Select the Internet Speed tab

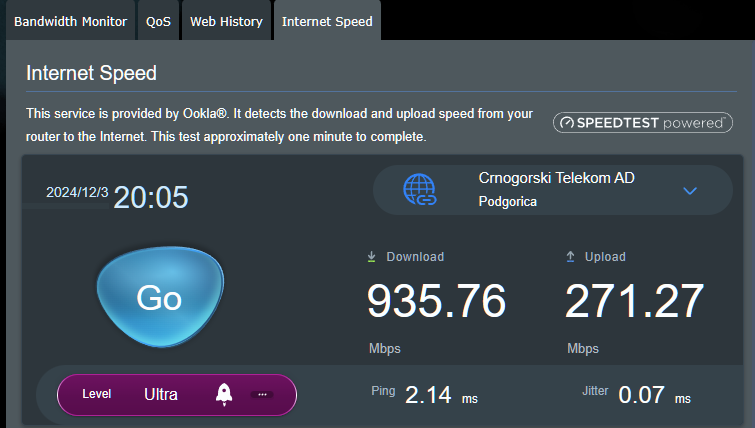pos(327,21)
